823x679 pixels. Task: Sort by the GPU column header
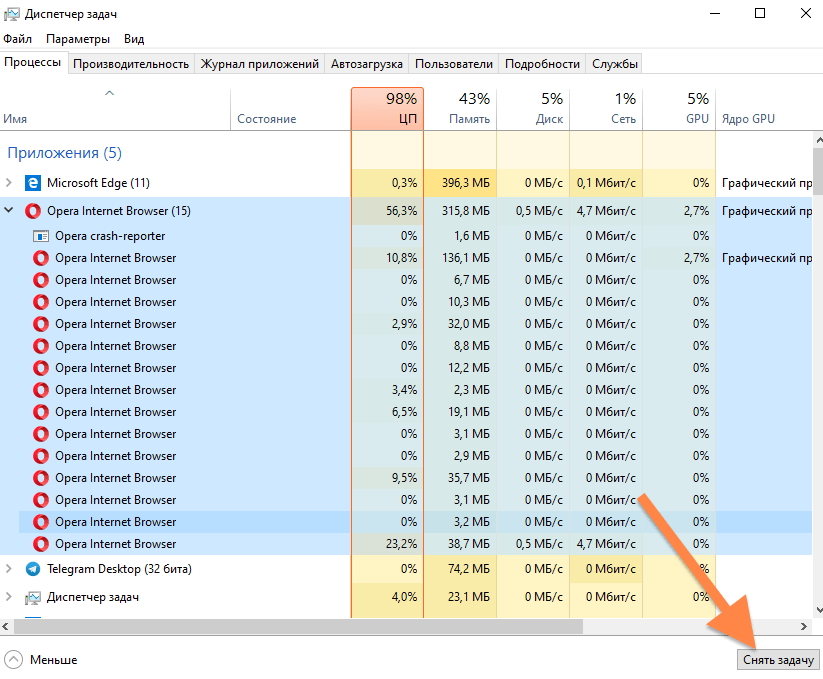click(x=679, y=109)
